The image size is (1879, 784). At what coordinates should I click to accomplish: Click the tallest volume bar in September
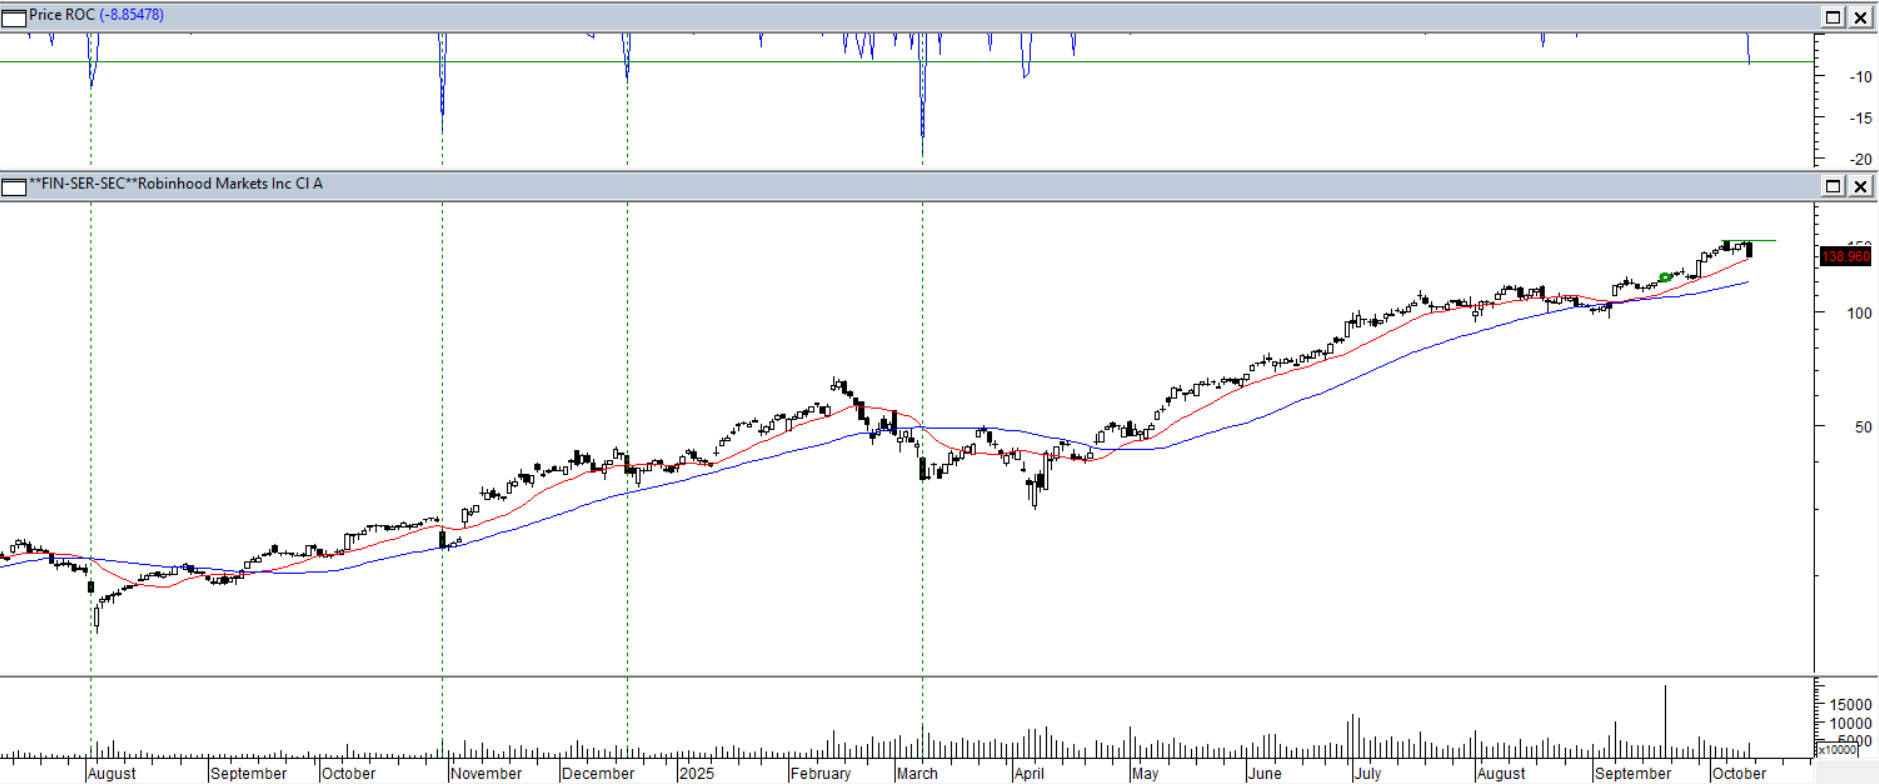(x=1665, y=720)
